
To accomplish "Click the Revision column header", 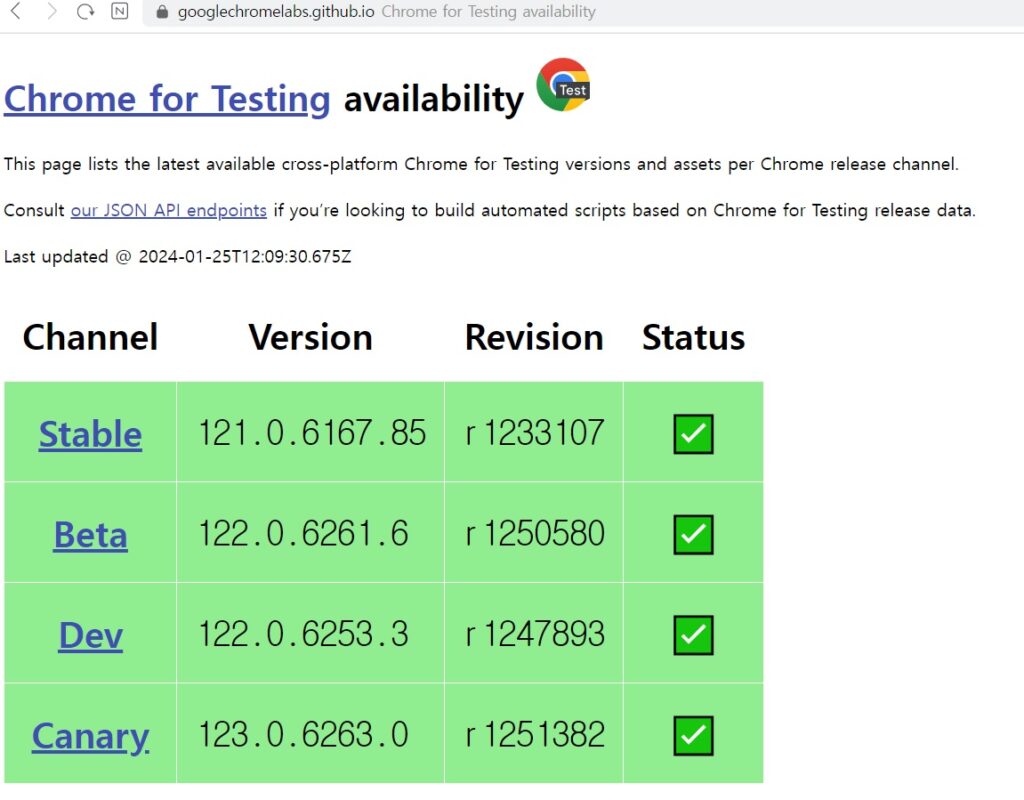I will pos(534,337).
